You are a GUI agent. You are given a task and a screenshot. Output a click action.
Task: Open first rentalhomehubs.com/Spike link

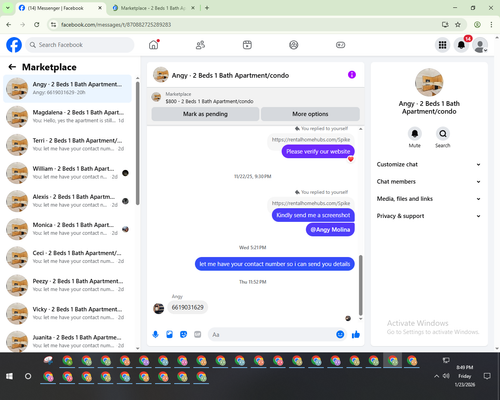[x=311, y=139]
